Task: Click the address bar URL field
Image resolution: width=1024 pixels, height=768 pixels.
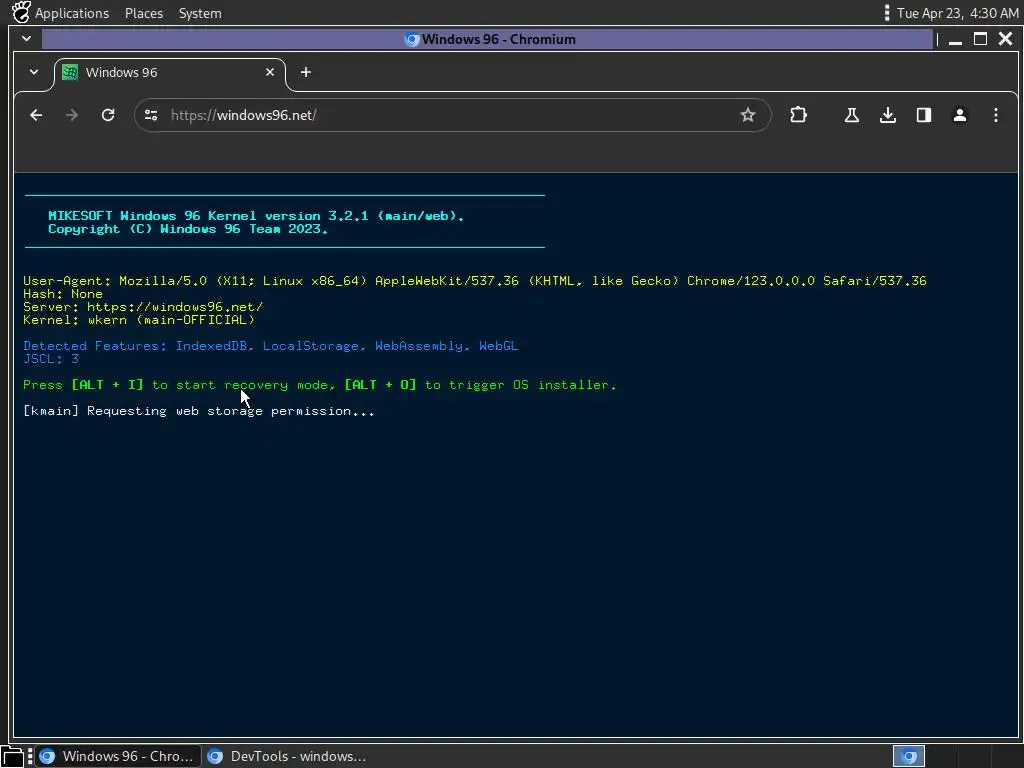Action: (451, 115)
